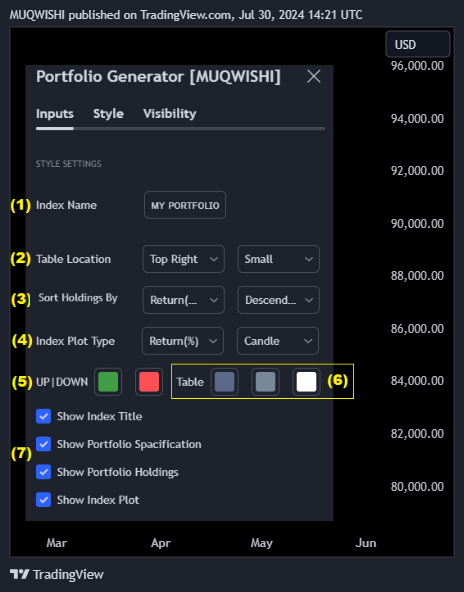Open the Visibility tab
Screen dimensions: 464x592
pos(170,114)
